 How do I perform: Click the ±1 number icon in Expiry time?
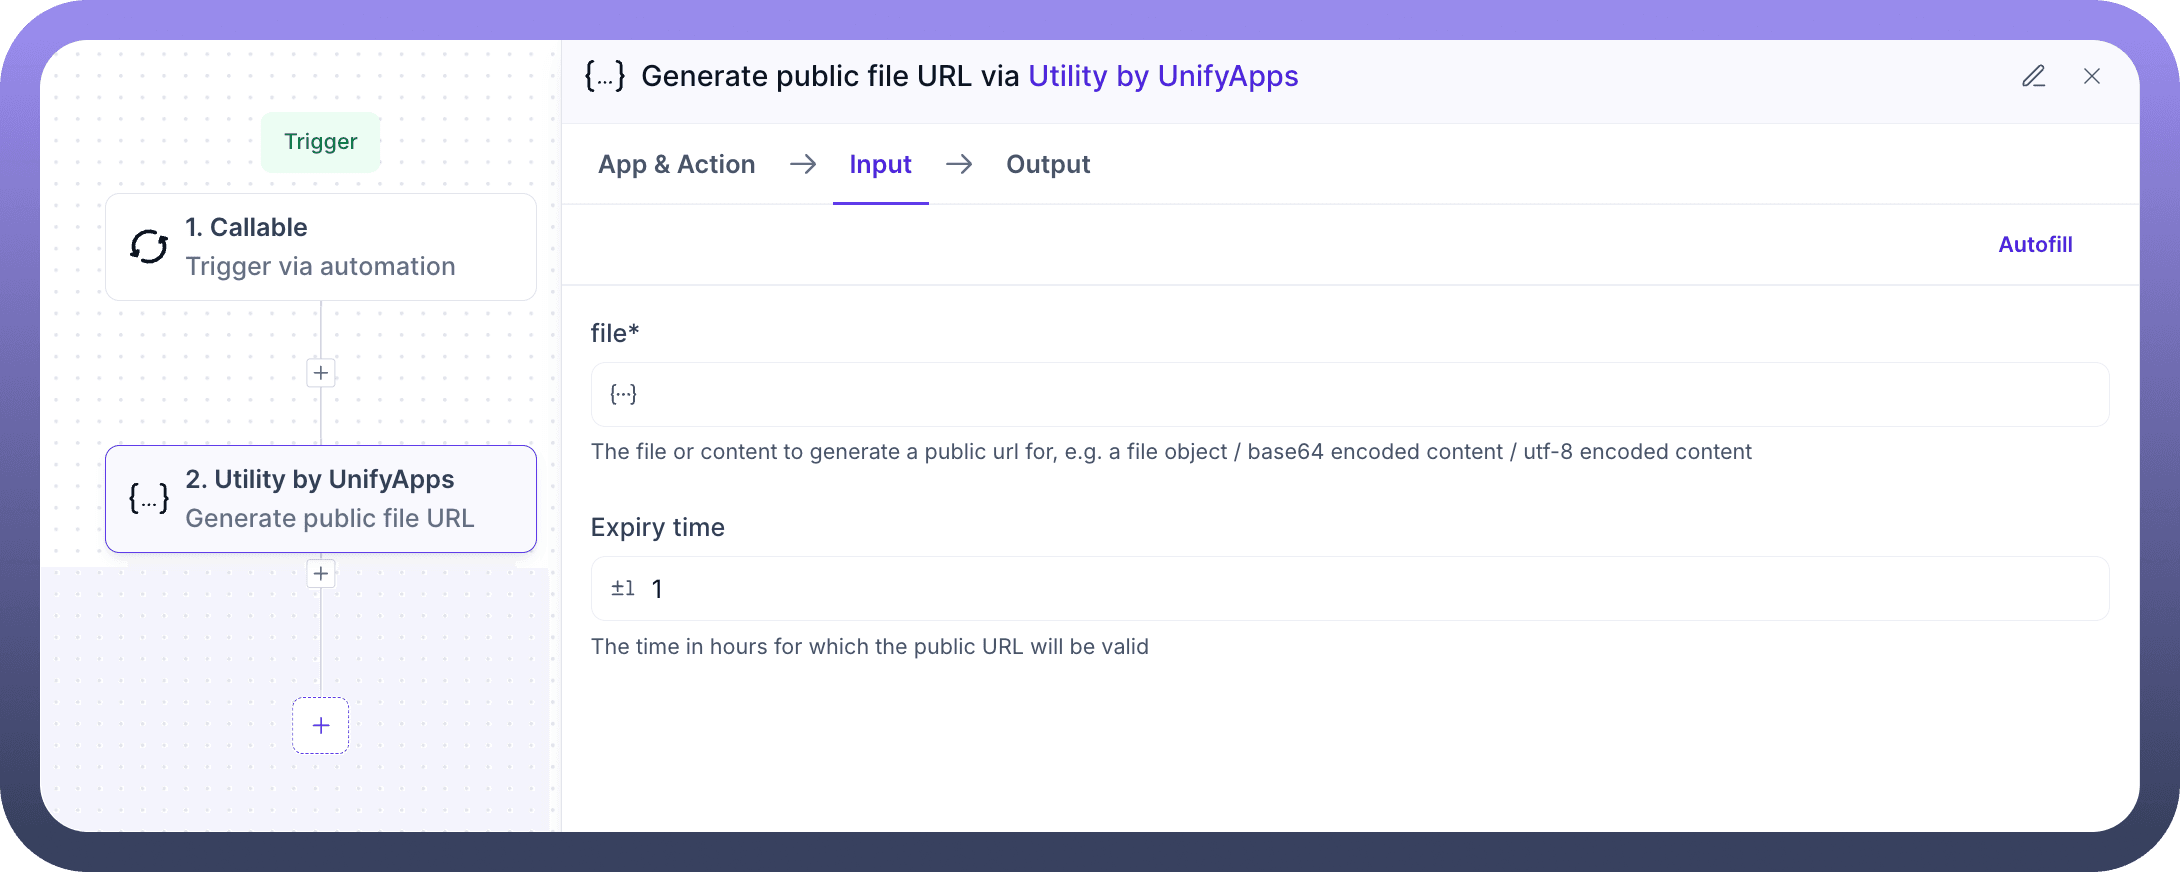(623, 589)
